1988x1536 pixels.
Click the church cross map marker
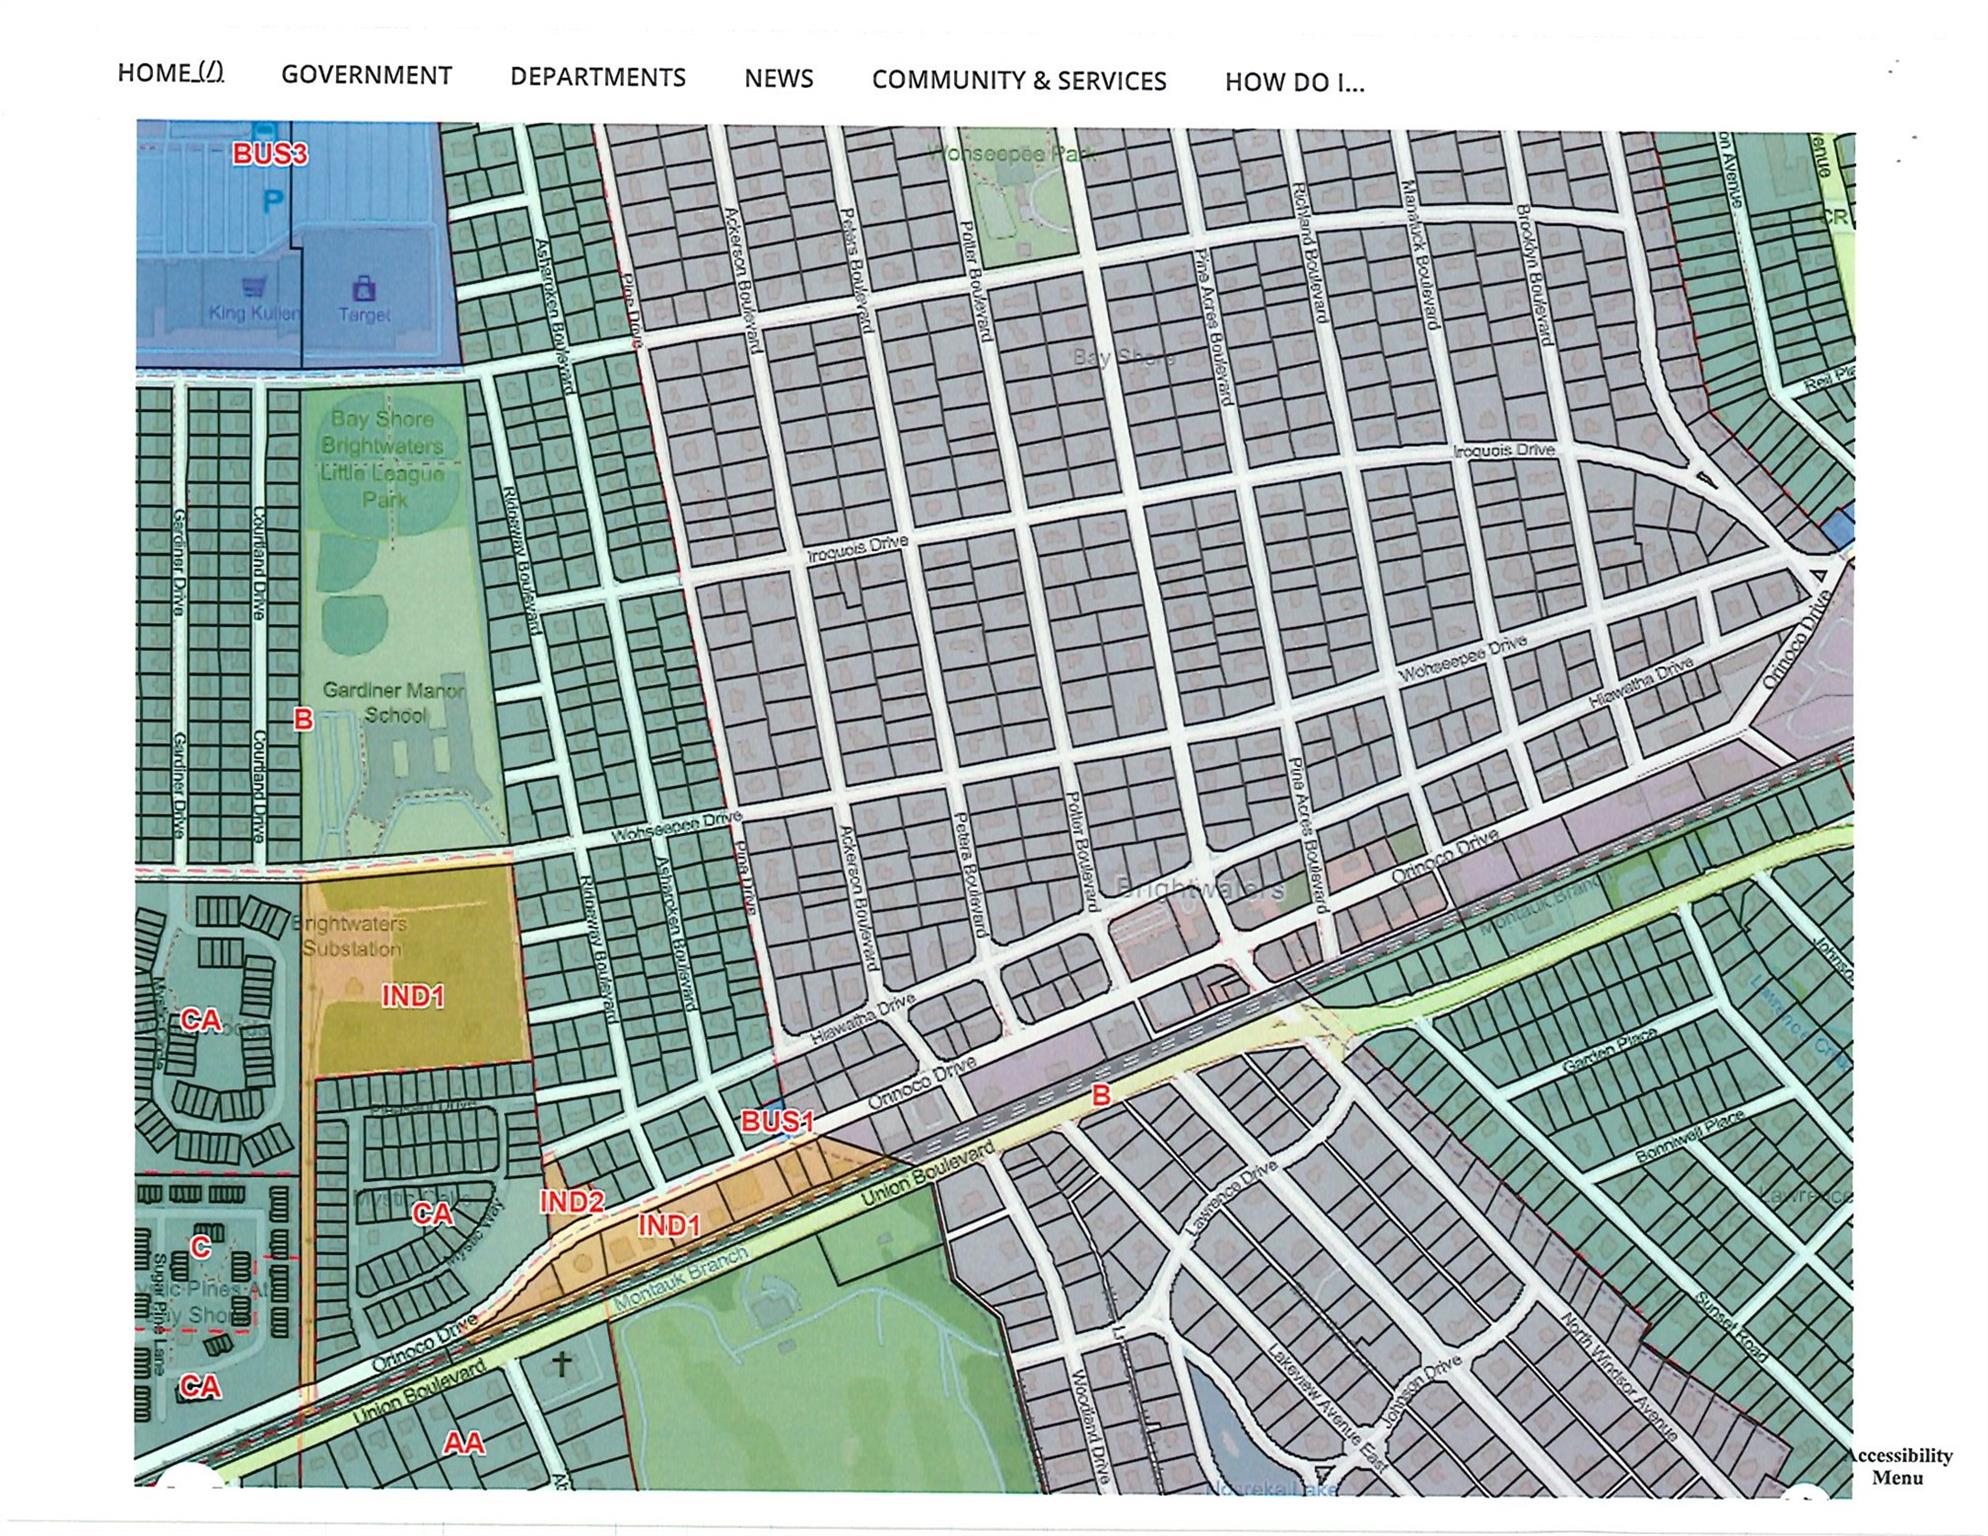coord(562,1364)
